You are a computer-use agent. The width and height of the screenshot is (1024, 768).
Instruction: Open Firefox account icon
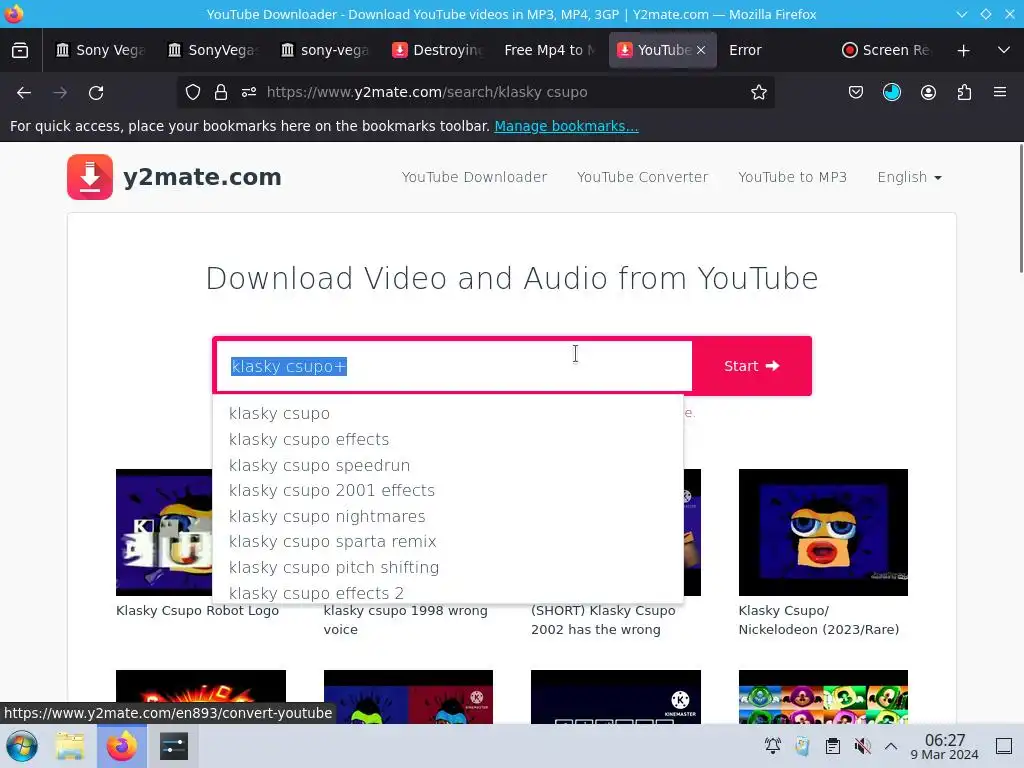click(928, 93)
